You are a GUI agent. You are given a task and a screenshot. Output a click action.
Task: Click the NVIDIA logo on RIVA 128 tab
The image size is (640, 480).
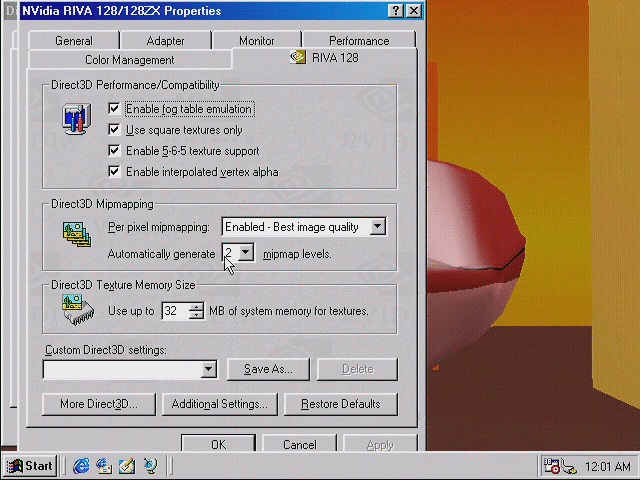298,57
